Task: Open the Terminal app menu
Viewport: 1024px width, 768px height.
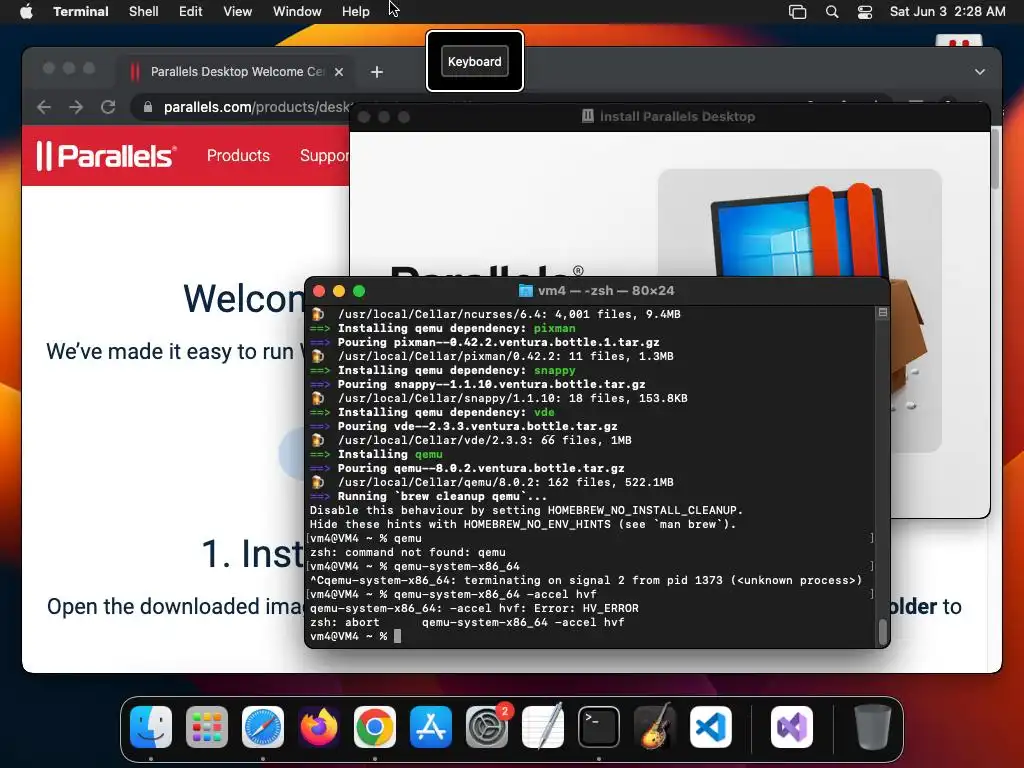Action: [80, 11]
